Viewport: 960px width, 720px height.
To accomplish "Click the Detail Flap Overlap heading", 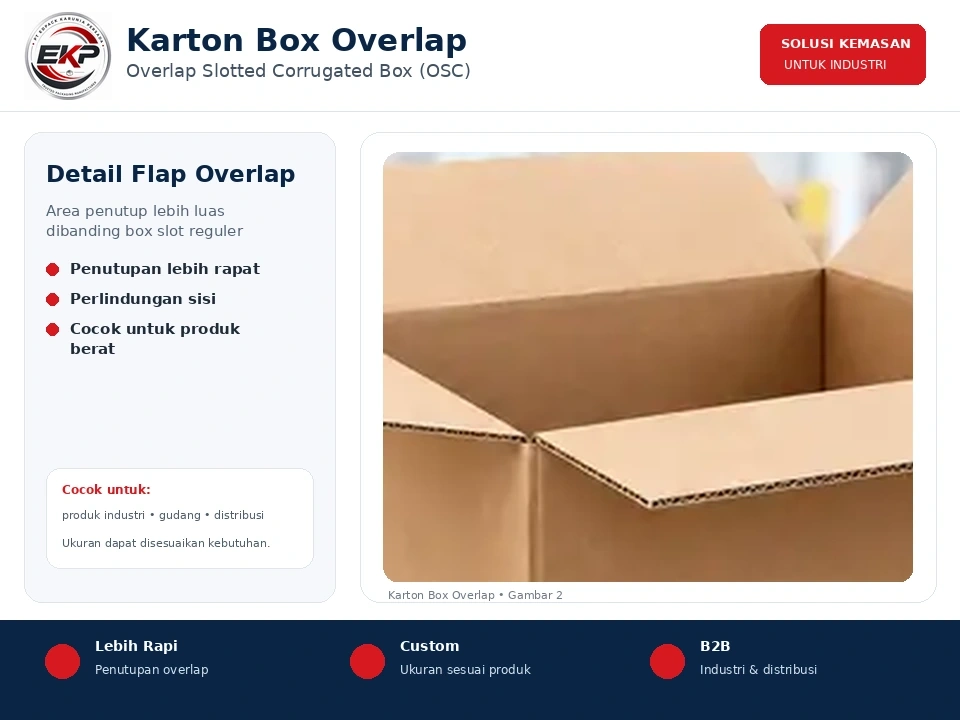I will tap(171, 174).
